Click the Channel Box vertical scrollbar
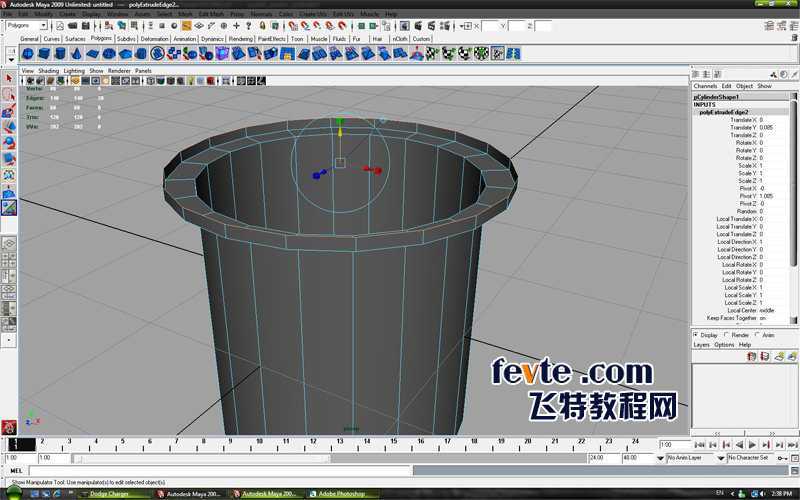The width and height of the screenshot is (800, 500). click(793, 184)
